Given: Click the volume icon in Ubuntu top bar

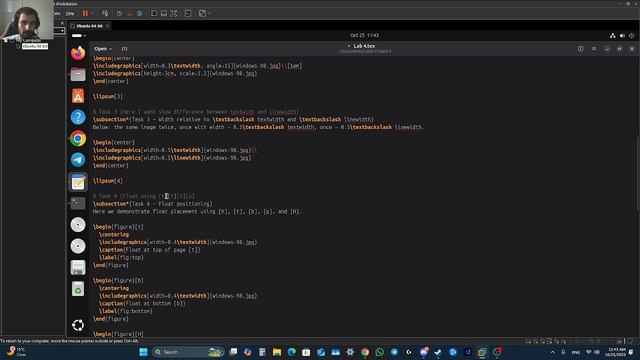Looking at the screenshot, I should point(622,36).
